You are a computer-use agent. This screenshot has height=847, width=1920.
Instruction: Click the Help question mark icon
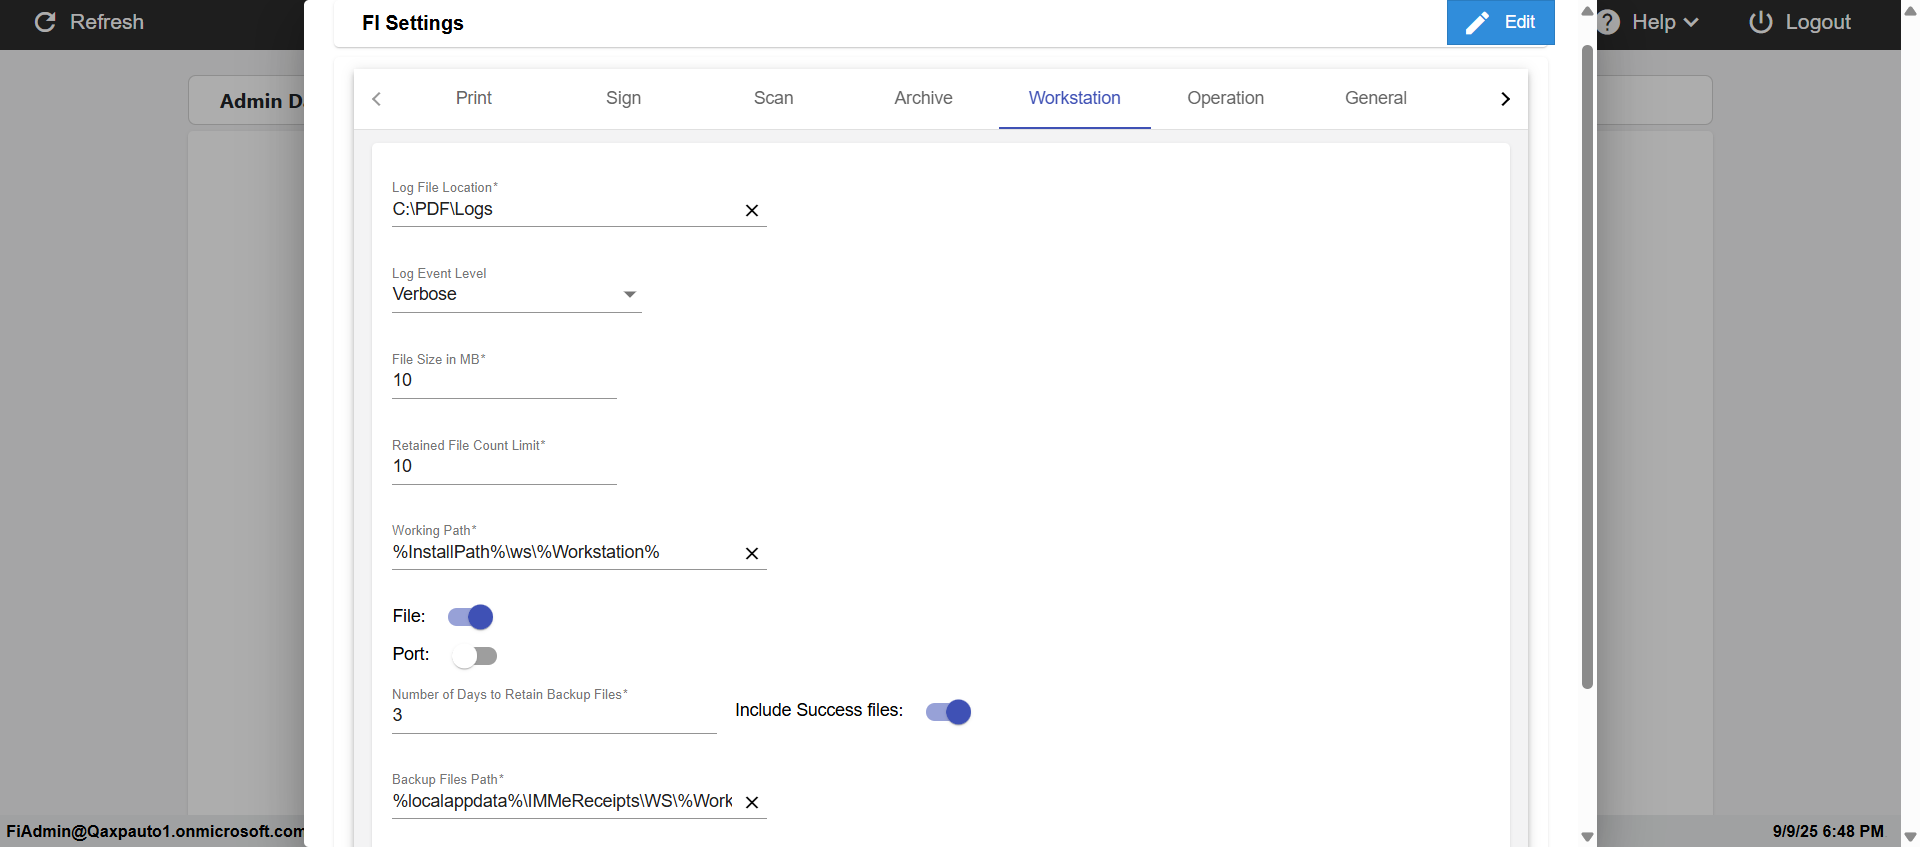pos(1609,22)
